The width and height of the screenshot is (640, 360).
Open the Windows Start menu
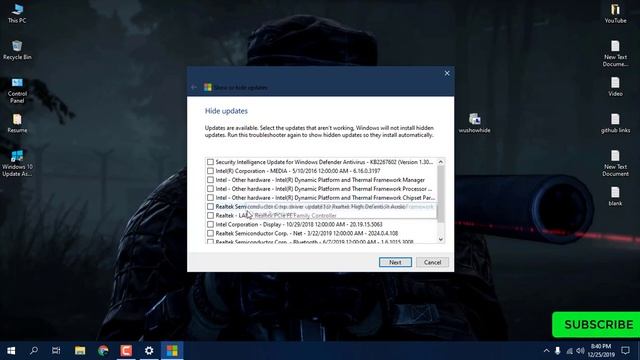[x=11, y=351]
